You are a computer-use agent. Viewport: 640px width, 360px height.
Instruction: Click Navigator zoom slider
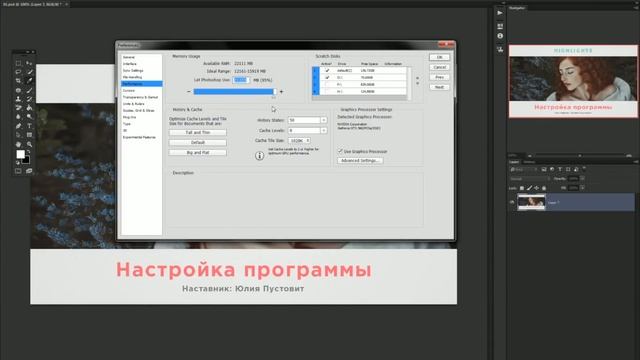(580, 156)
